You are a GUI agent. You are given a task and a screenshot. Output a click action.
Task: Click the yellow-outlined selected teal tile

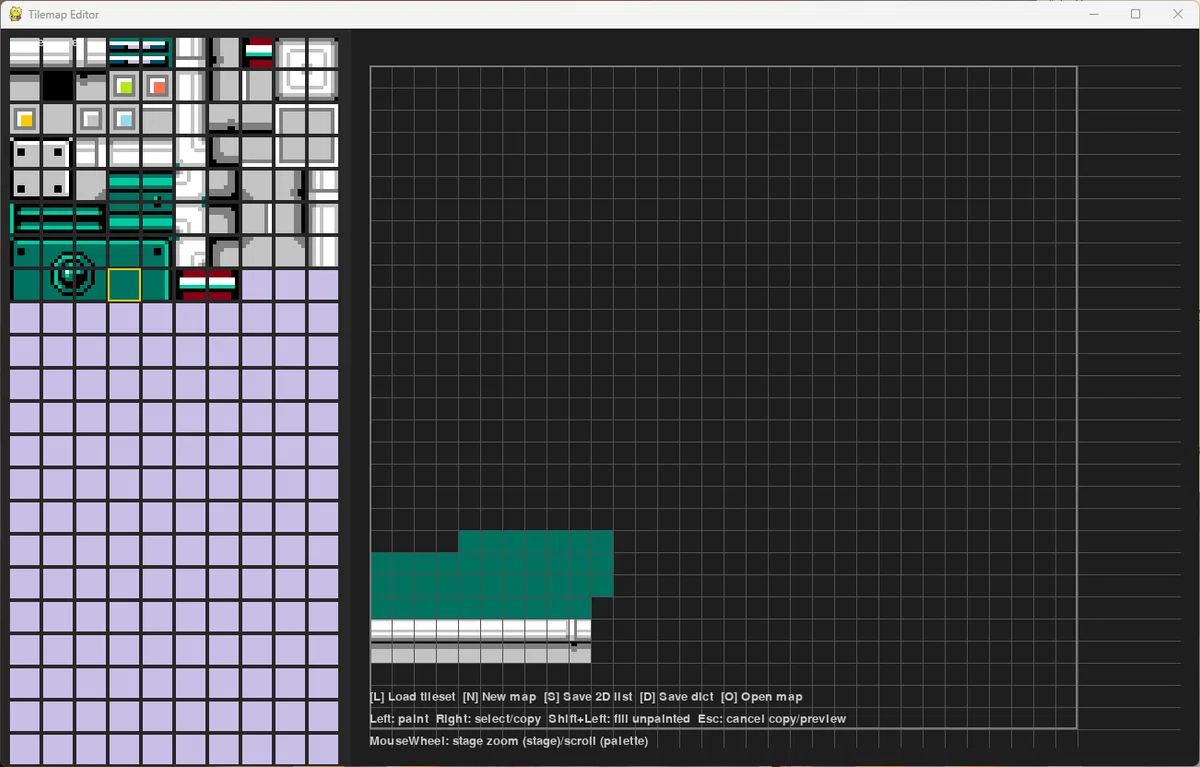(125, 284)
